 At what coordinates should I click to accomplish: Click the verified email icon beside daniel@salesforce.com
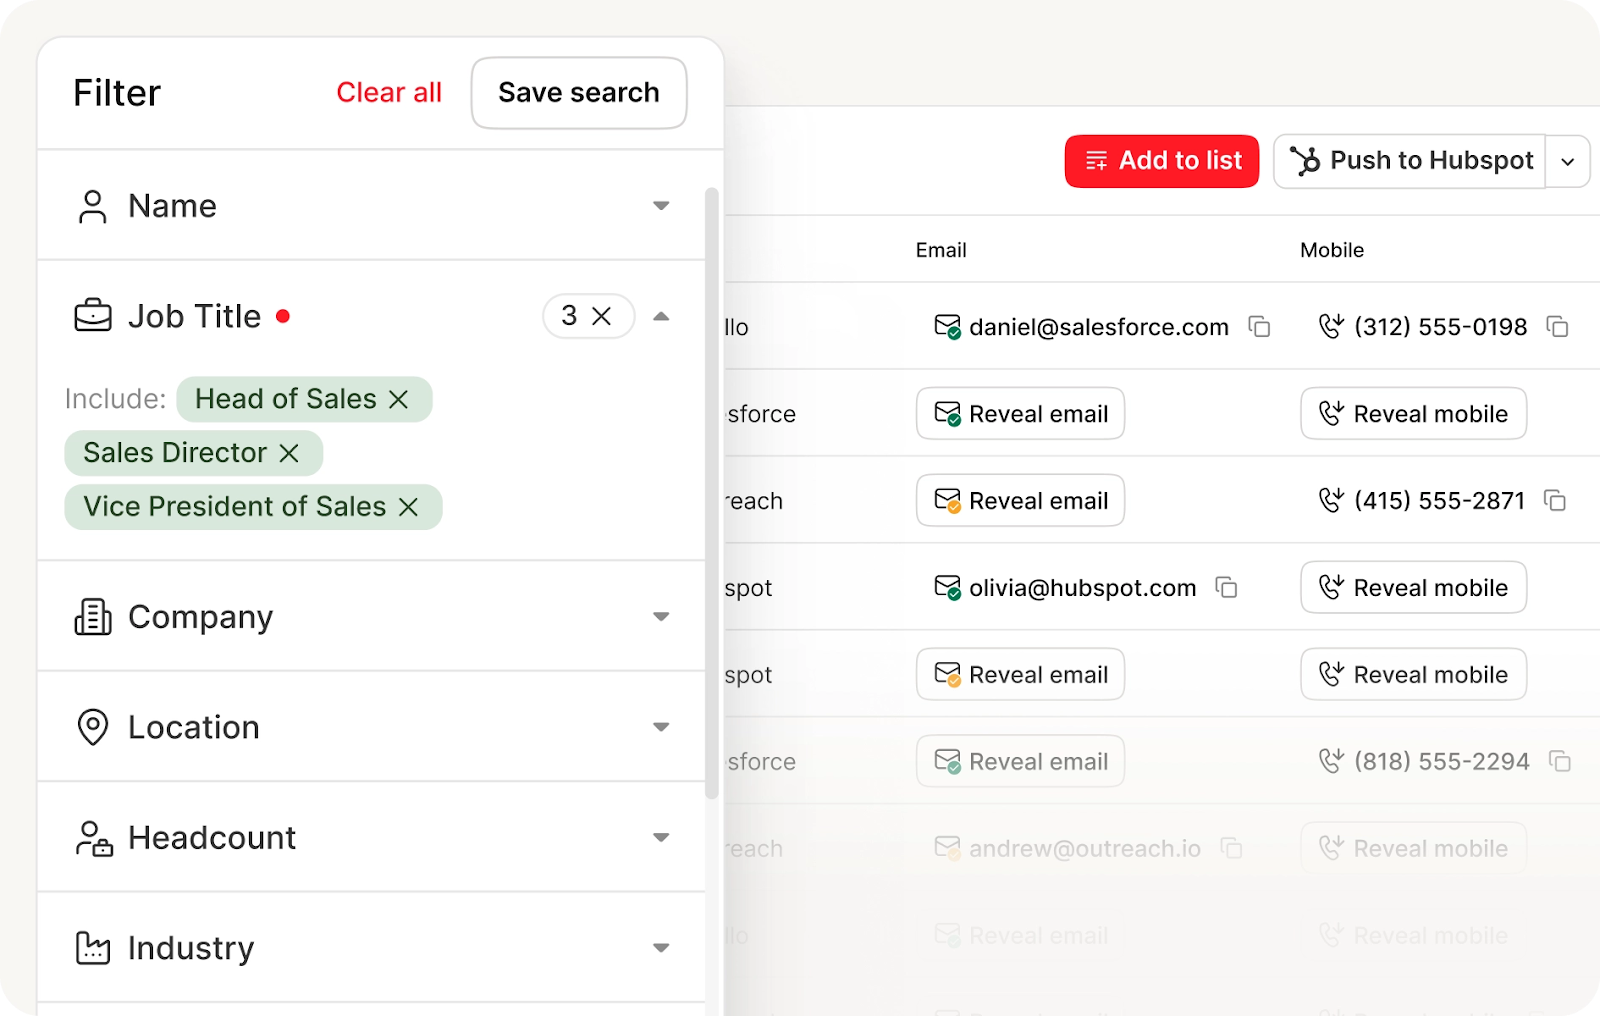point(948,327)
